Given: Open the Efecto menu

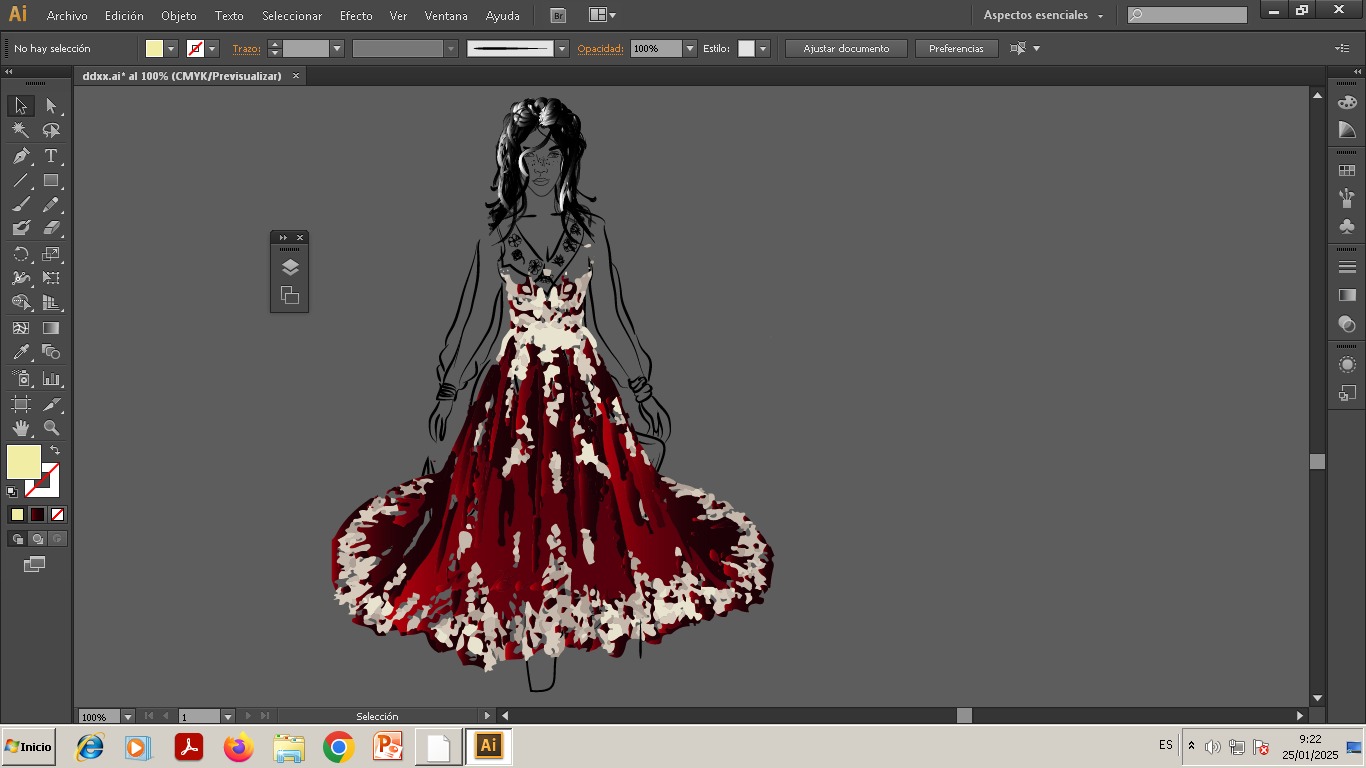Looking at the screenshot, I should [356, 16].
